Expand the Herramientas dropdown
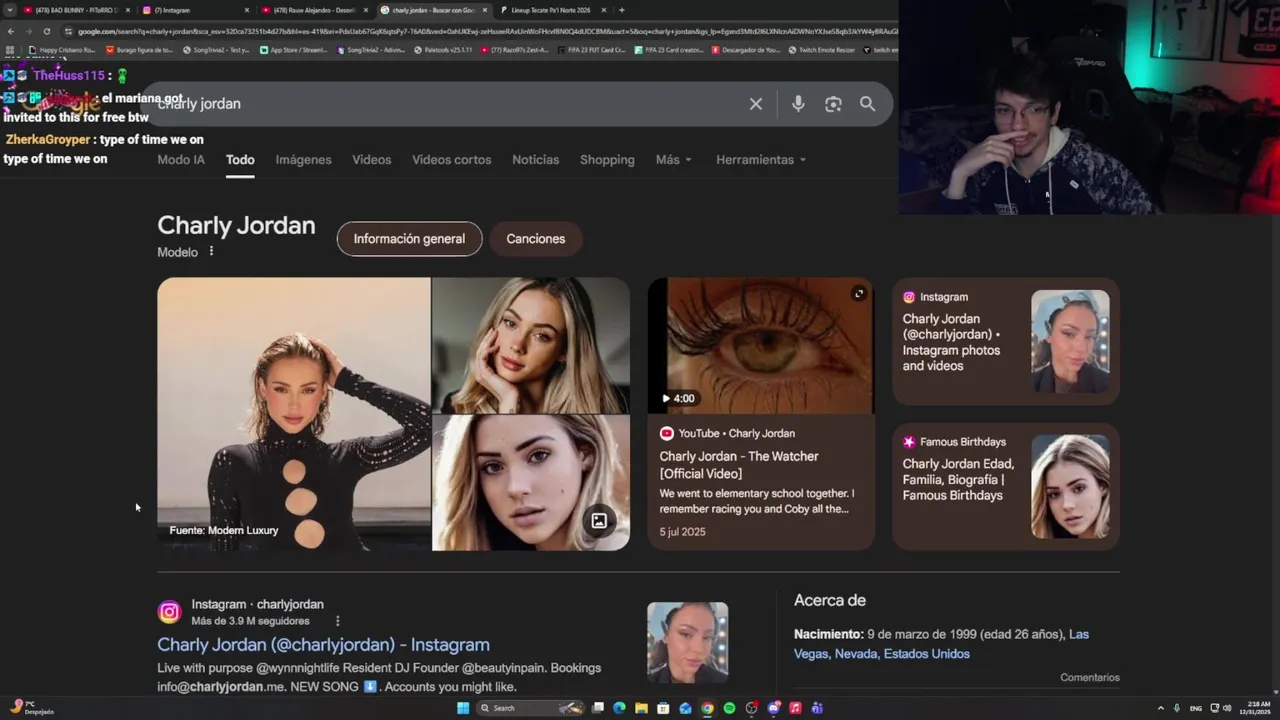 [761, 160]
